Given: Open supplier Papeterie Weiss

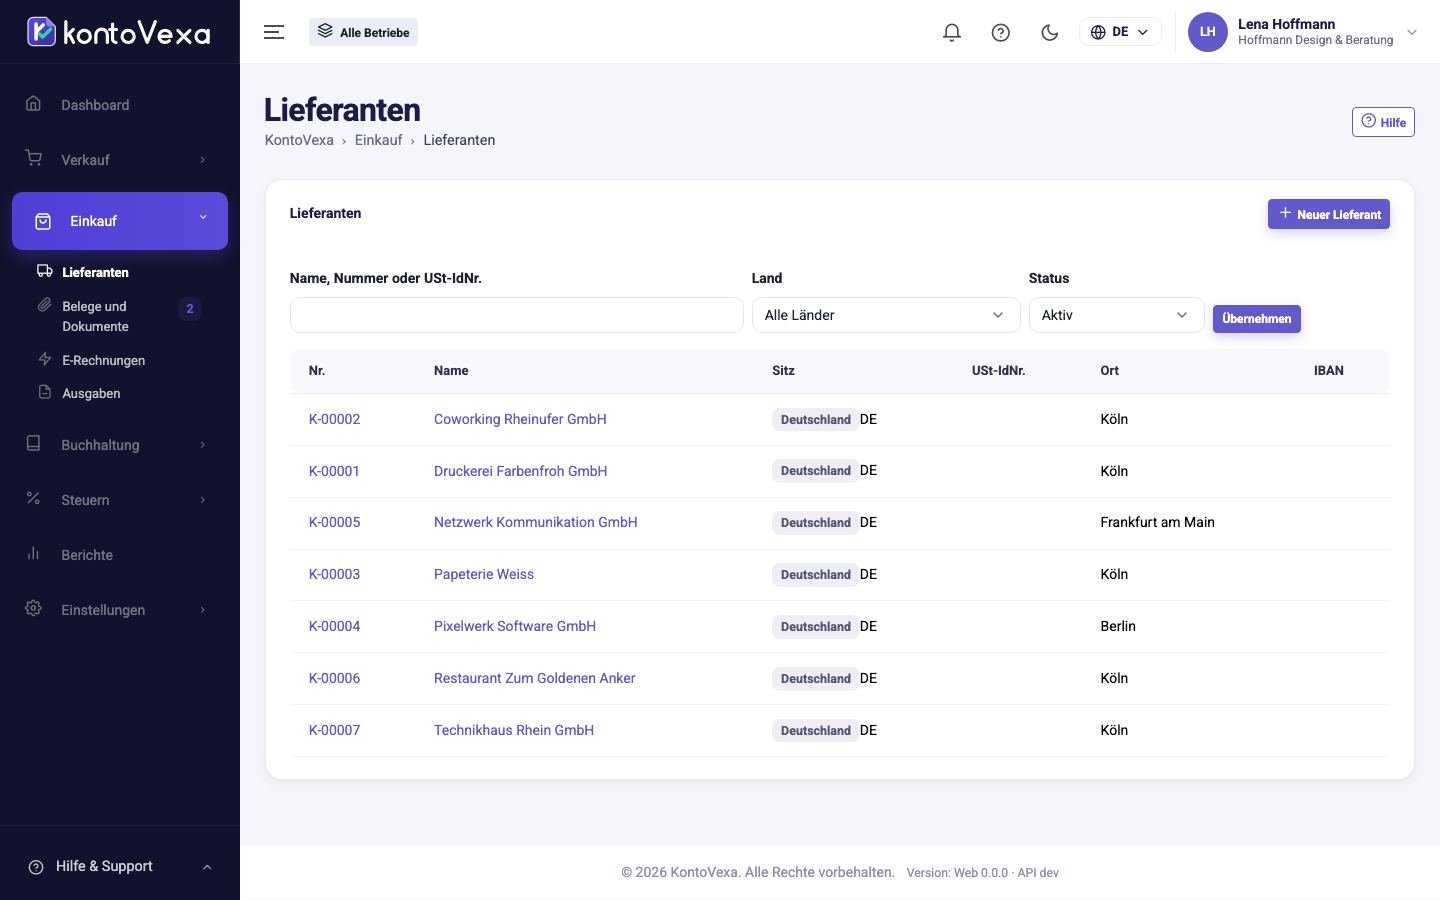Looking at the screenshot, I should [x=484, y=574].
